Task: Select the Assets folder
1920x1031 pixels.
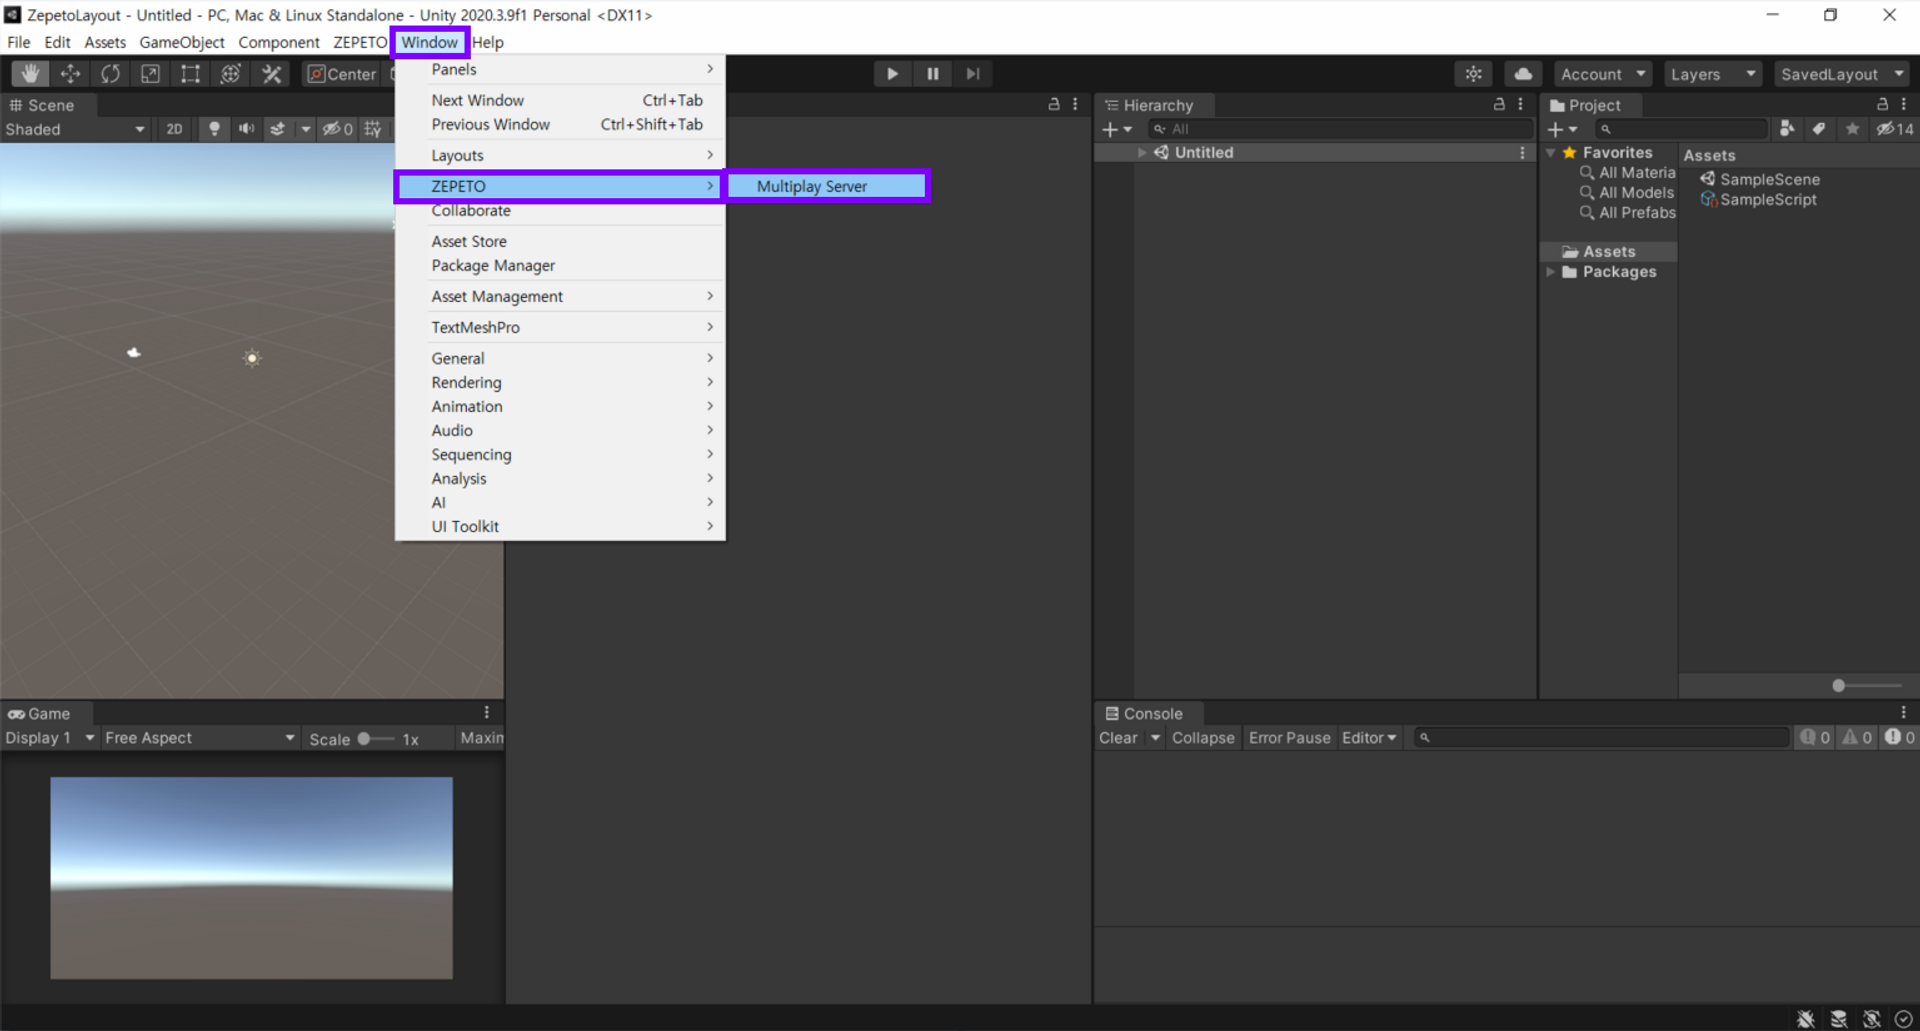Action: click(1608, 252)
